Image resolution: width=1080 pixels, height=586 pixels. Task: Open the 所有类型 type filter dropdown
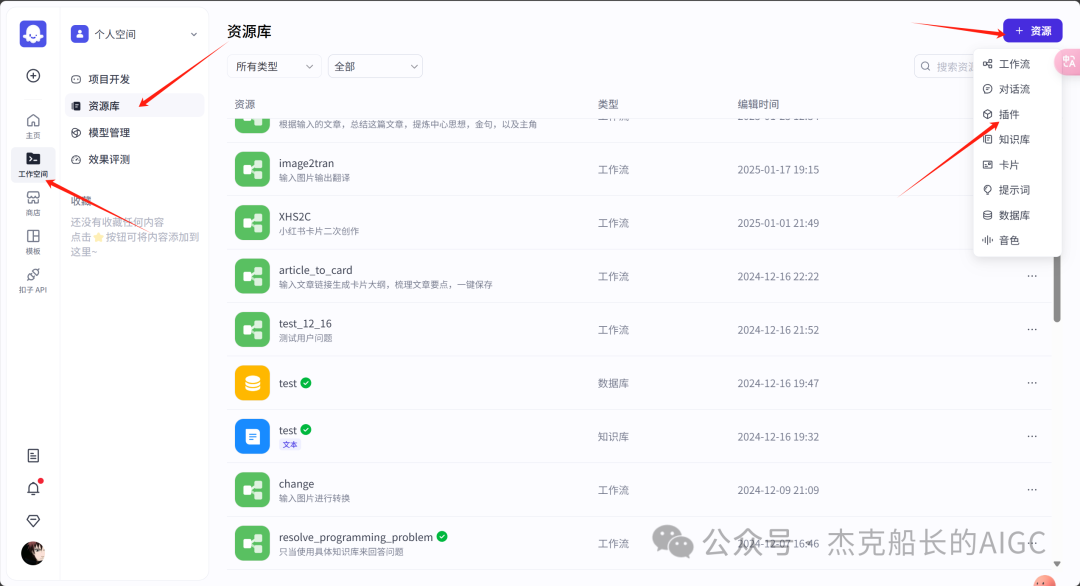(274, 66)
